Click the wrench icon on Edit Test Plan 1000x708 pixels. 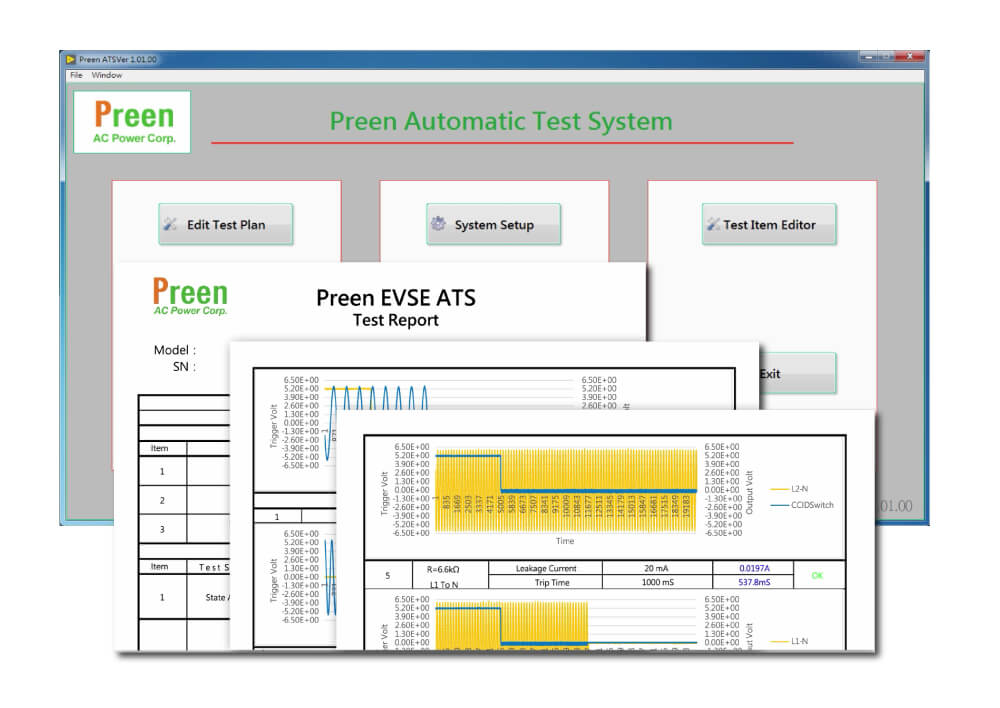[171, 225]
